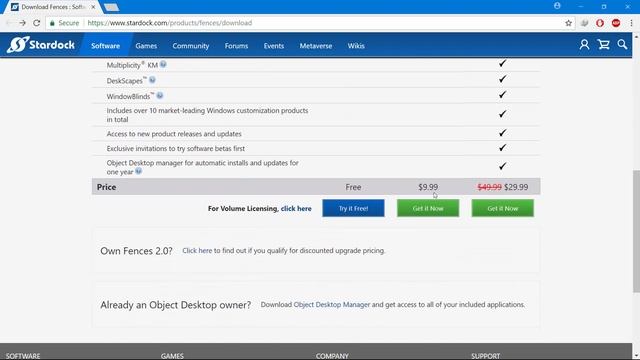Click the Chrome profile icon in title bar

(557, 6)
